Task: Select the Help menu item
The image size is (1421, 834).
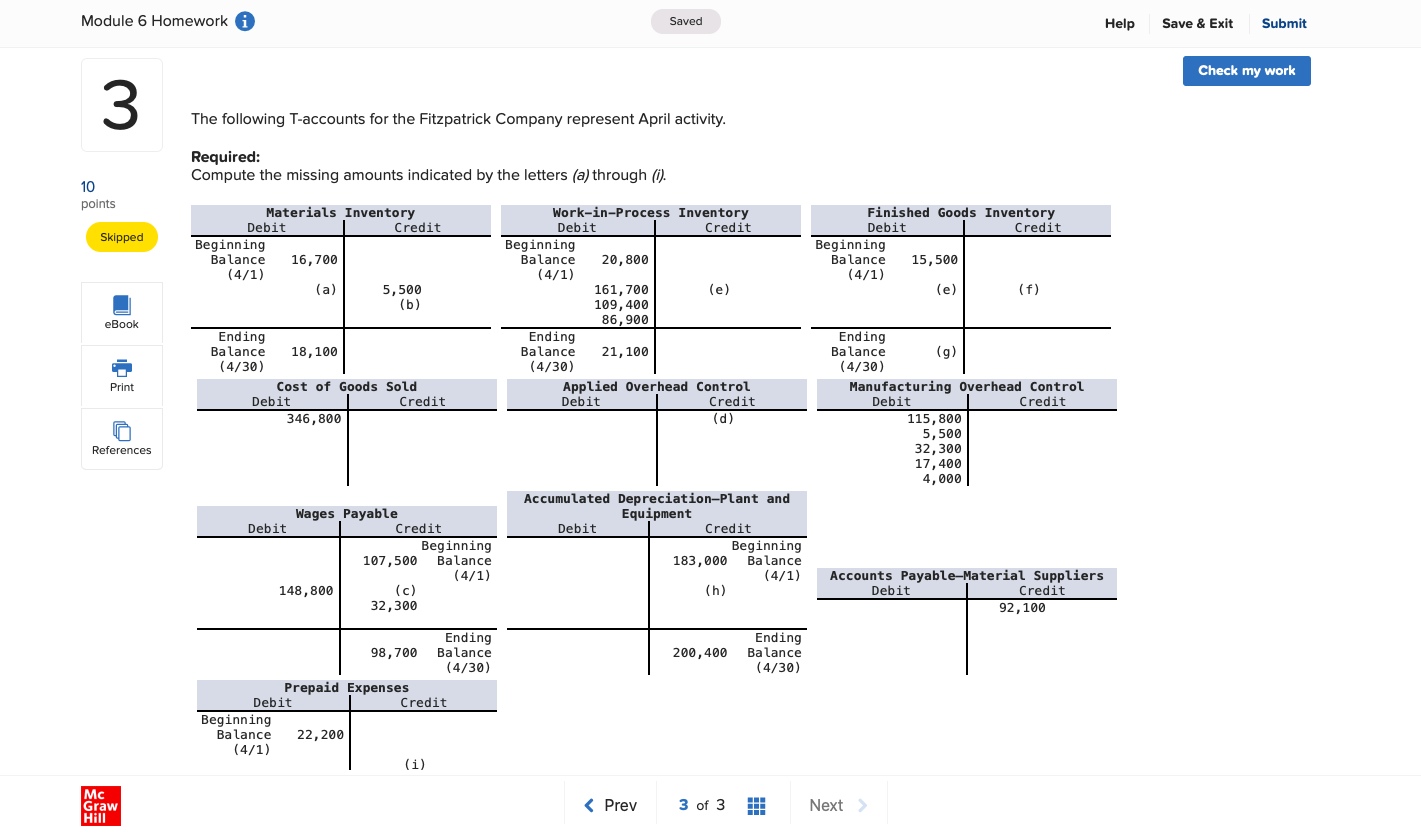Action: (1119, 23)
